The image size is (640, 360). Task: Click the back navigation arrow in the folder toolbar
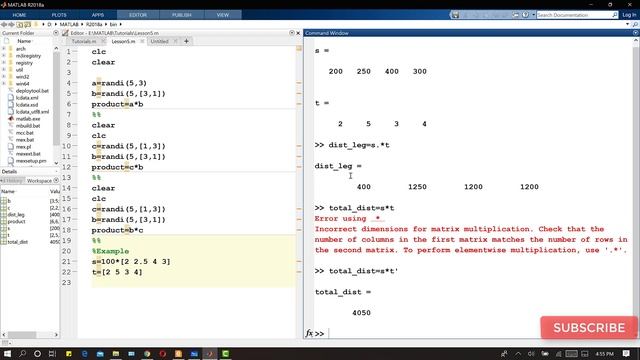(4, 24)
